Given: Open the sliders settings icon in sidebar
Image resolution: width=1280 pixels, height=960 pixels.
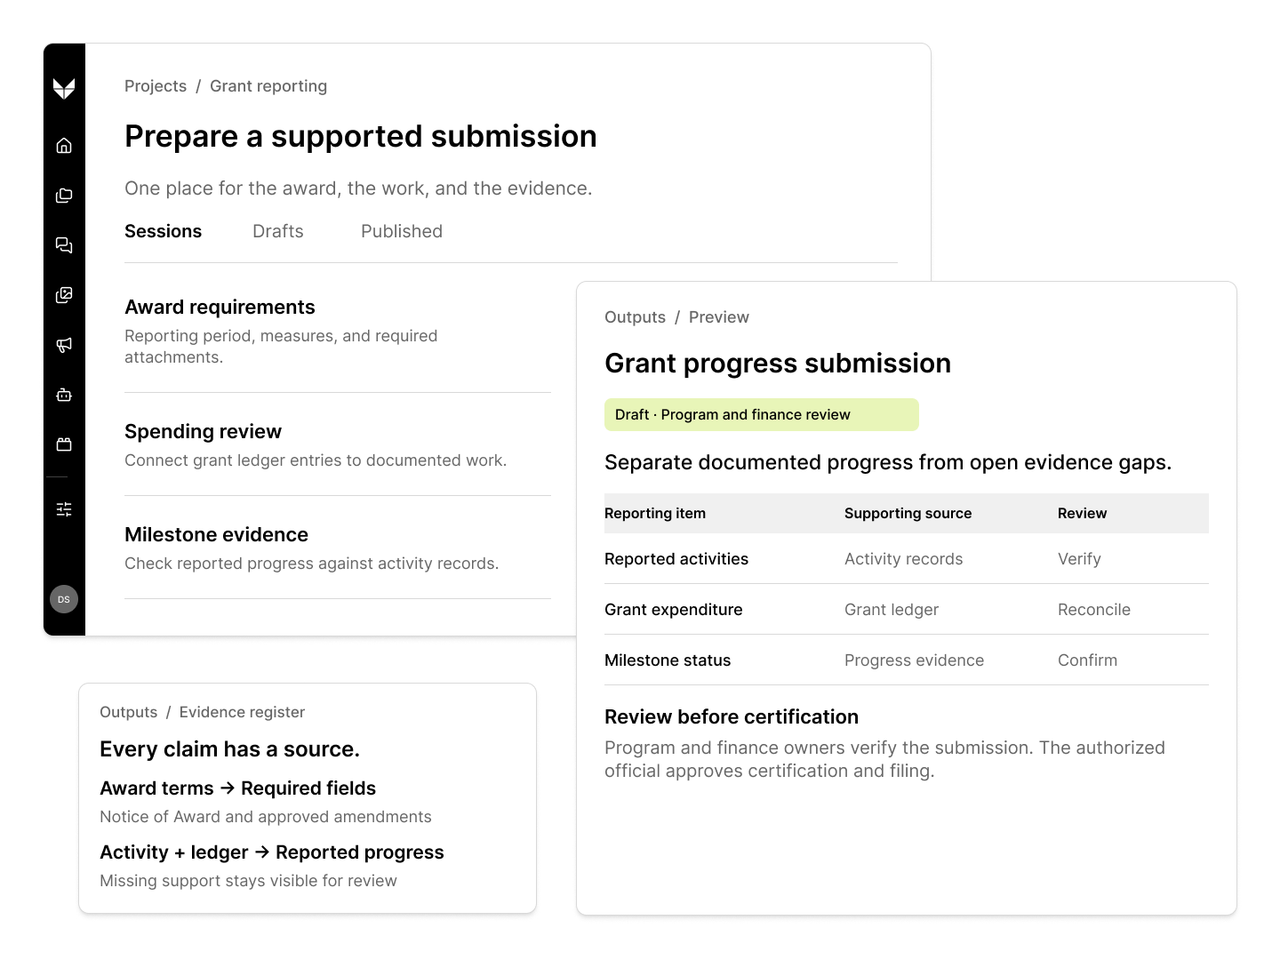Looking at the screenshot, I should coord(64,510).
